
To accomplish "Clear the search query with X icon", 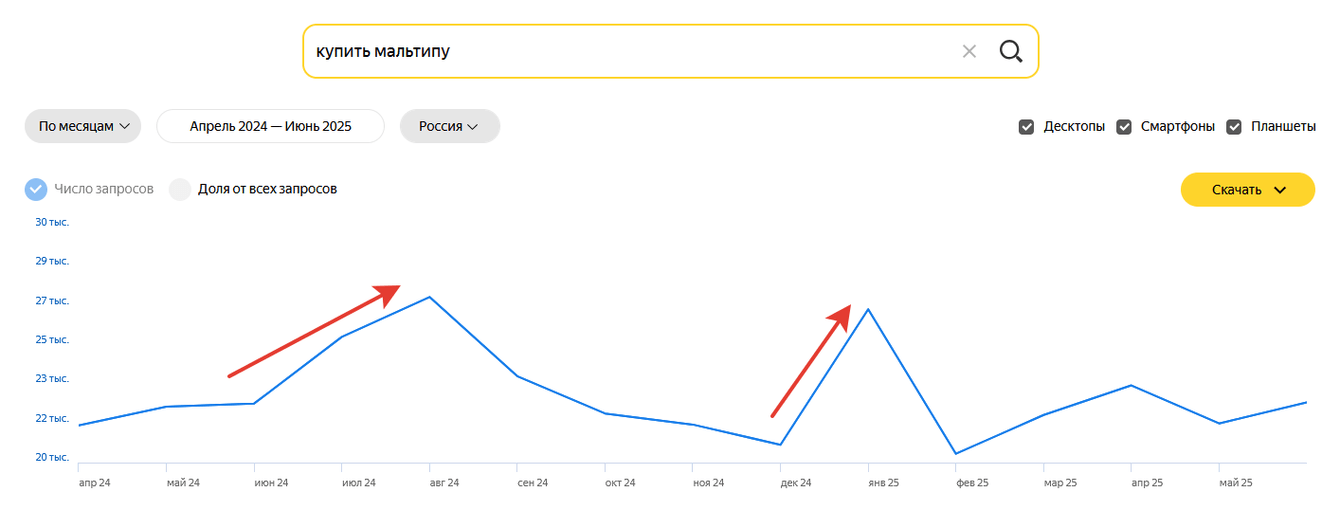I will point(969,51).
